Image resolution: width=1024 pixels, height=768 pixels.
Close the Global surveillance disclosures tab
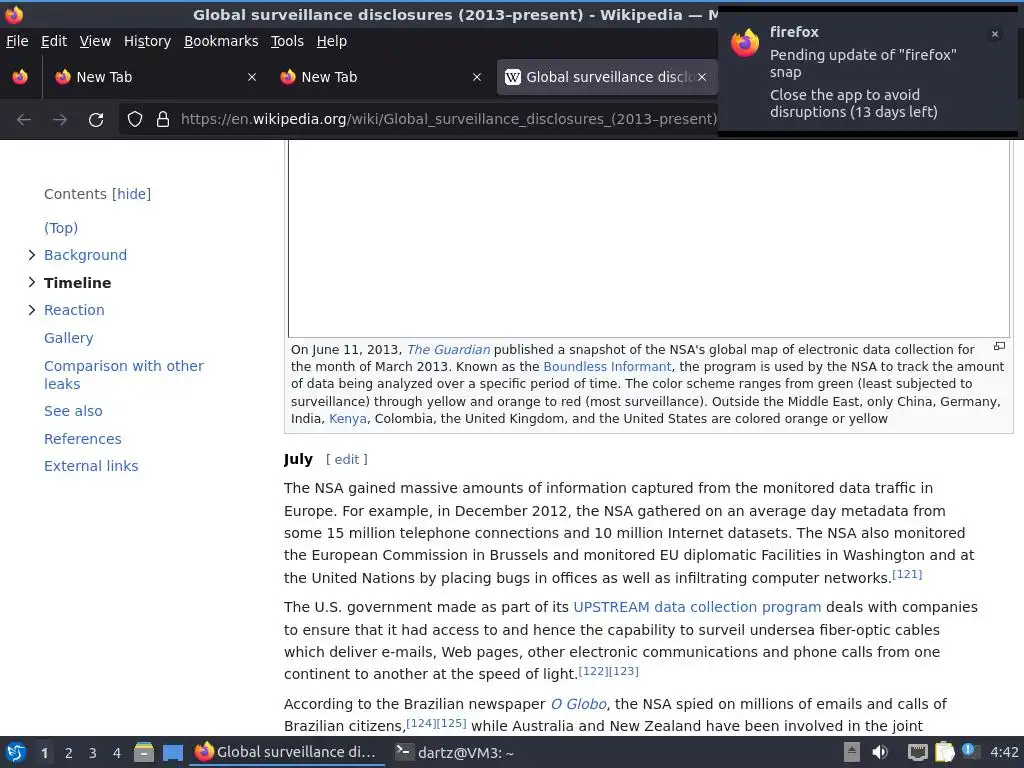[702, 77]
